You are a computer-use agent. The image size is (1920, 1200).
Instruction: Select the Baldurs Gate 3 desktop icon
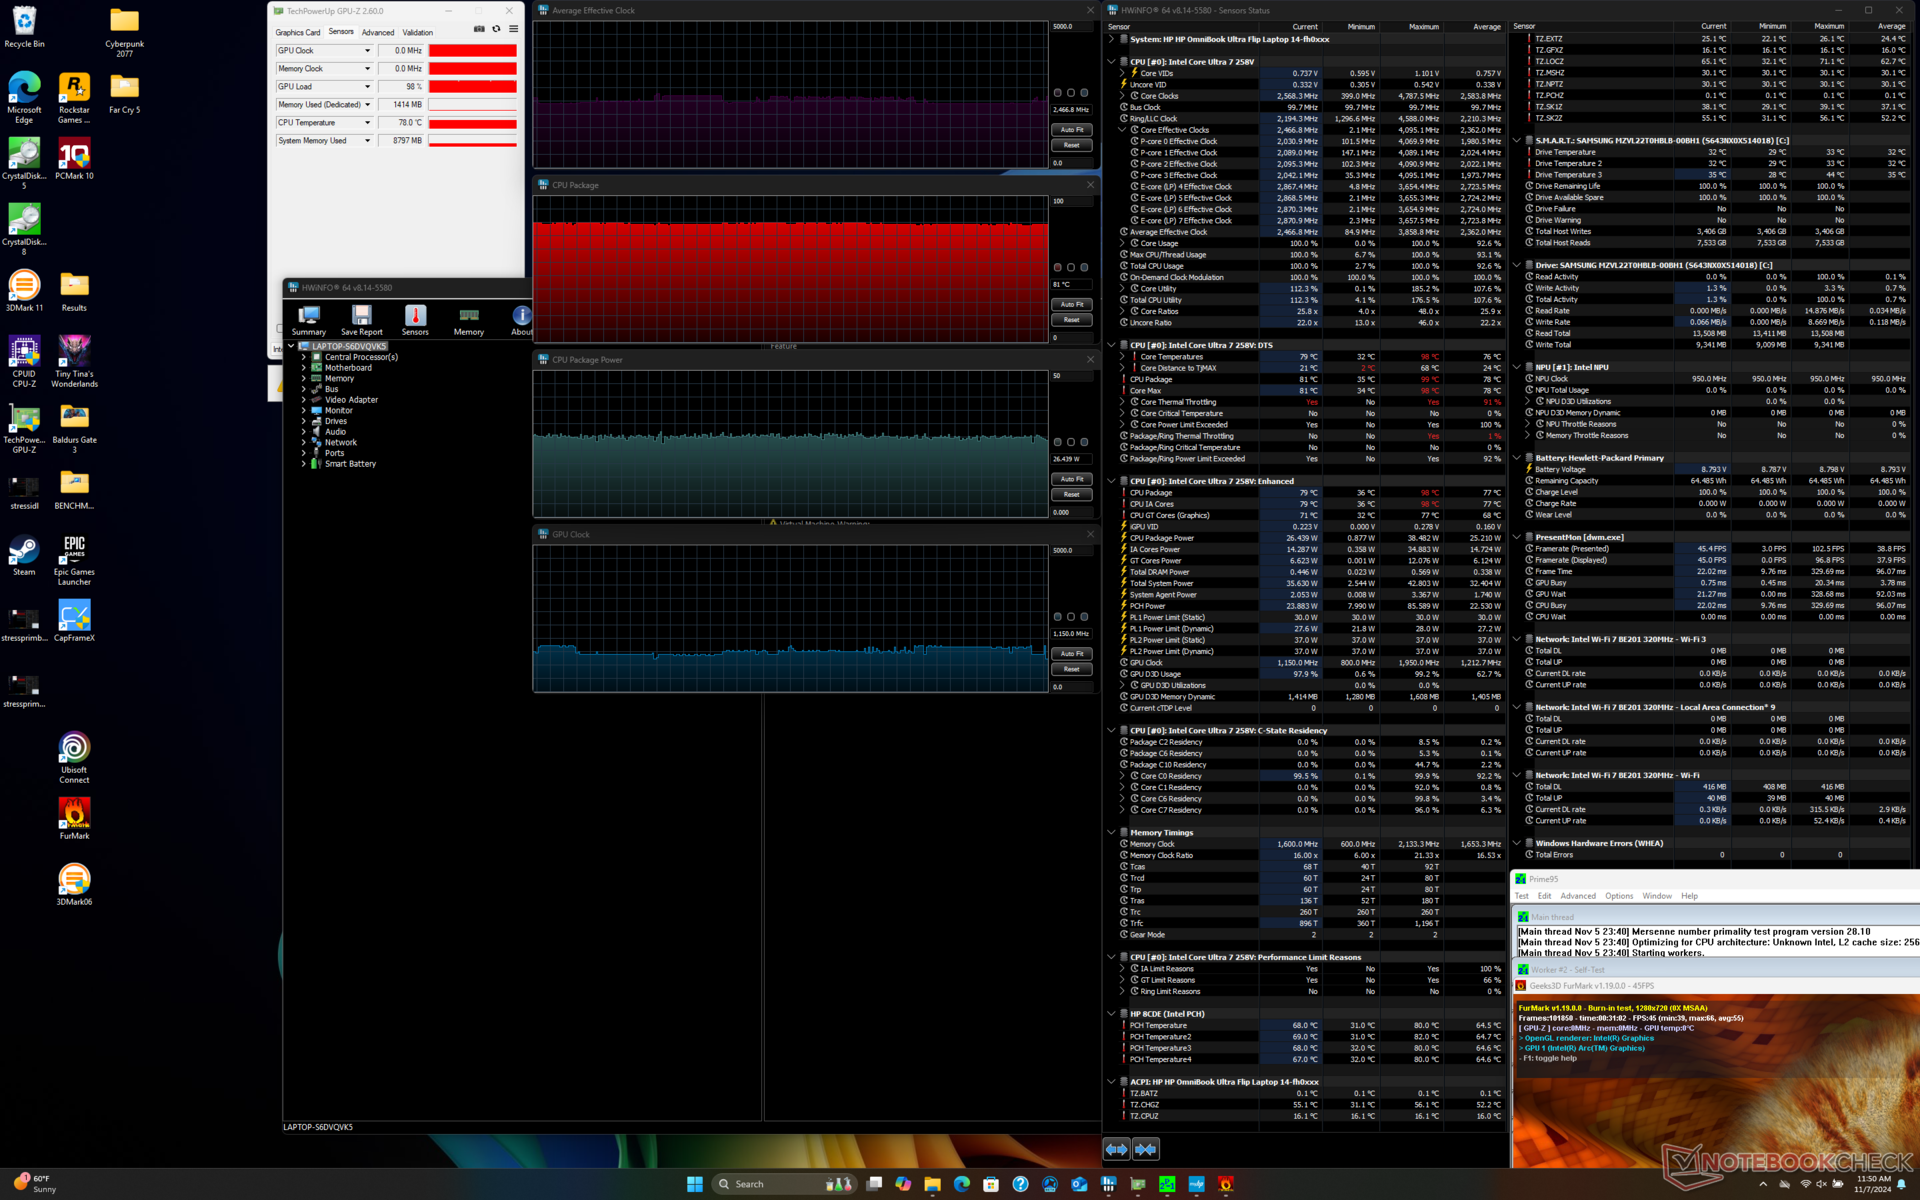(74, 429)
